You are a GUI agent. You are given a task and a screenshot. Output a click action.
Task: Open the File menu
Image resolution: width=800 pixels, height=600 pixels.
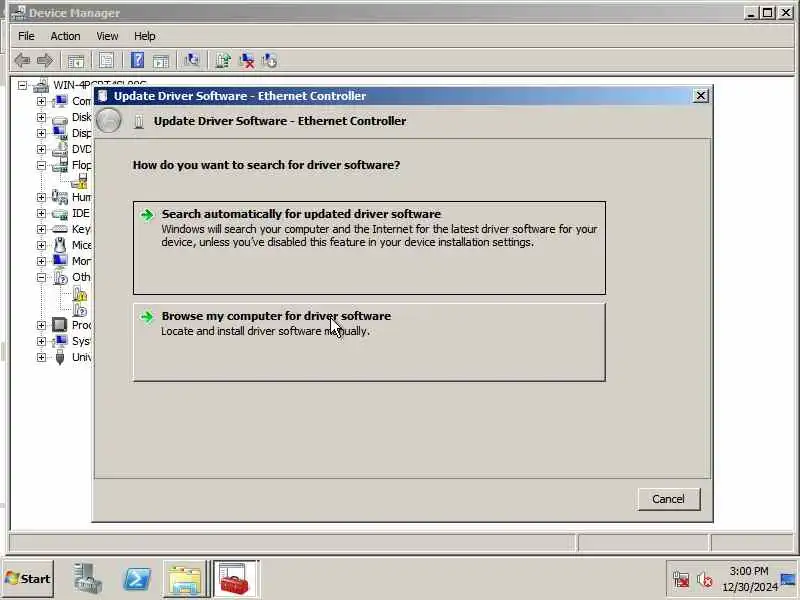26,36
